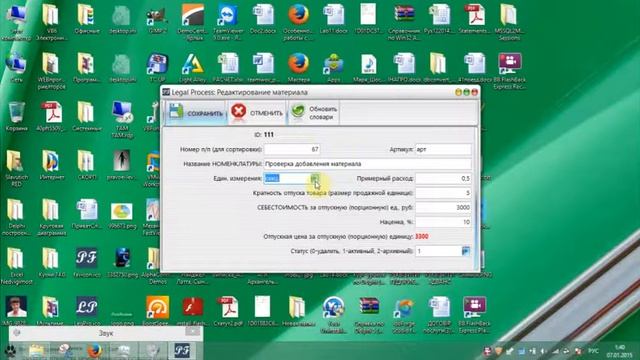This screenshot has width=640, height=360.
Task: Select the Statements PDF file icon
Action: point(474,20)
